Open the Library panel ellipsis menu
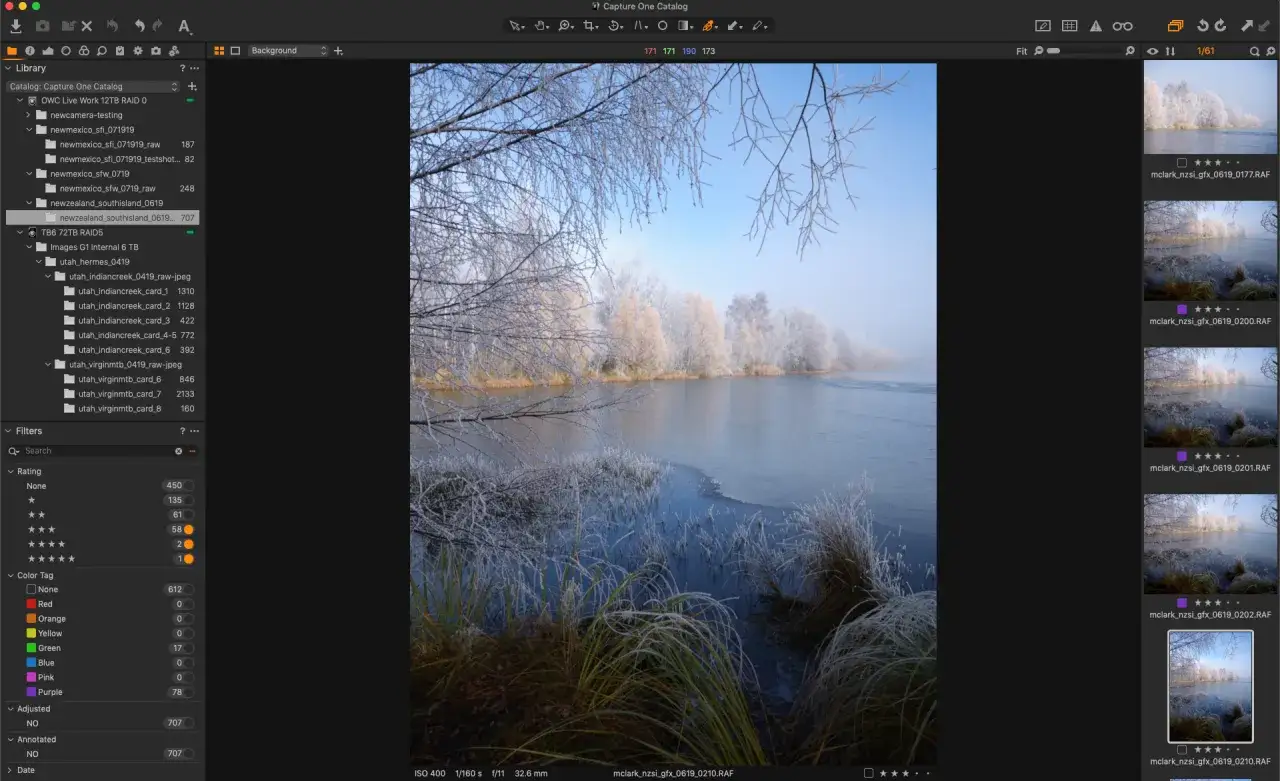 [x=195, y=68]
